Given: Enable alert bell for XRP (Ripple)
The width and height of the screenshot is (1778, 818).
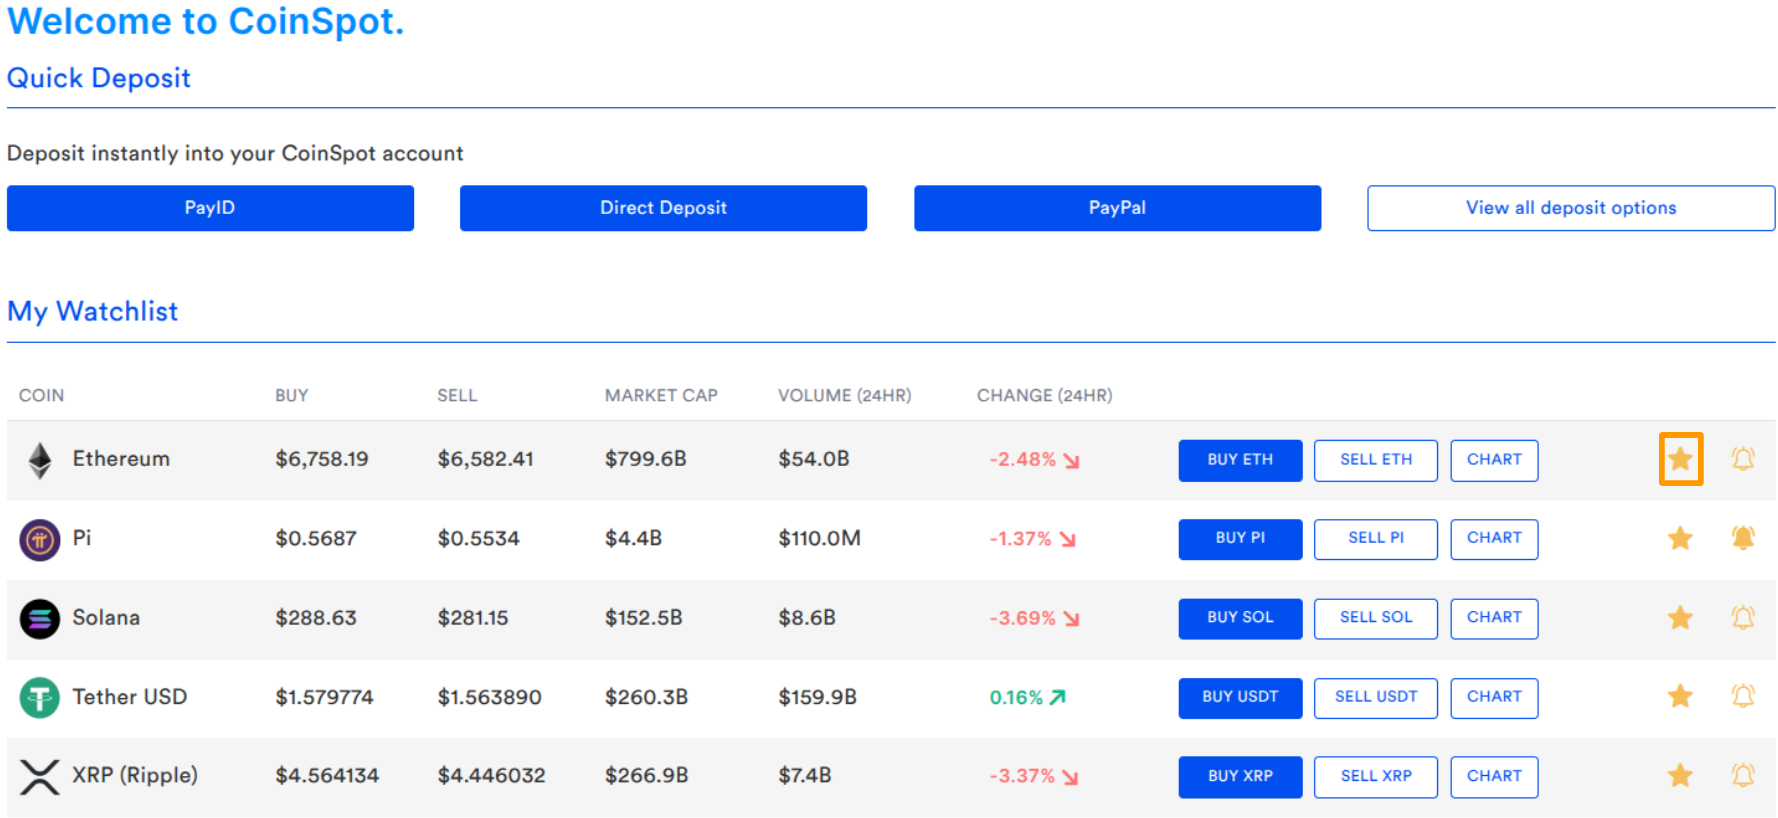Looking at the screenshot, I should (1743, 775).
